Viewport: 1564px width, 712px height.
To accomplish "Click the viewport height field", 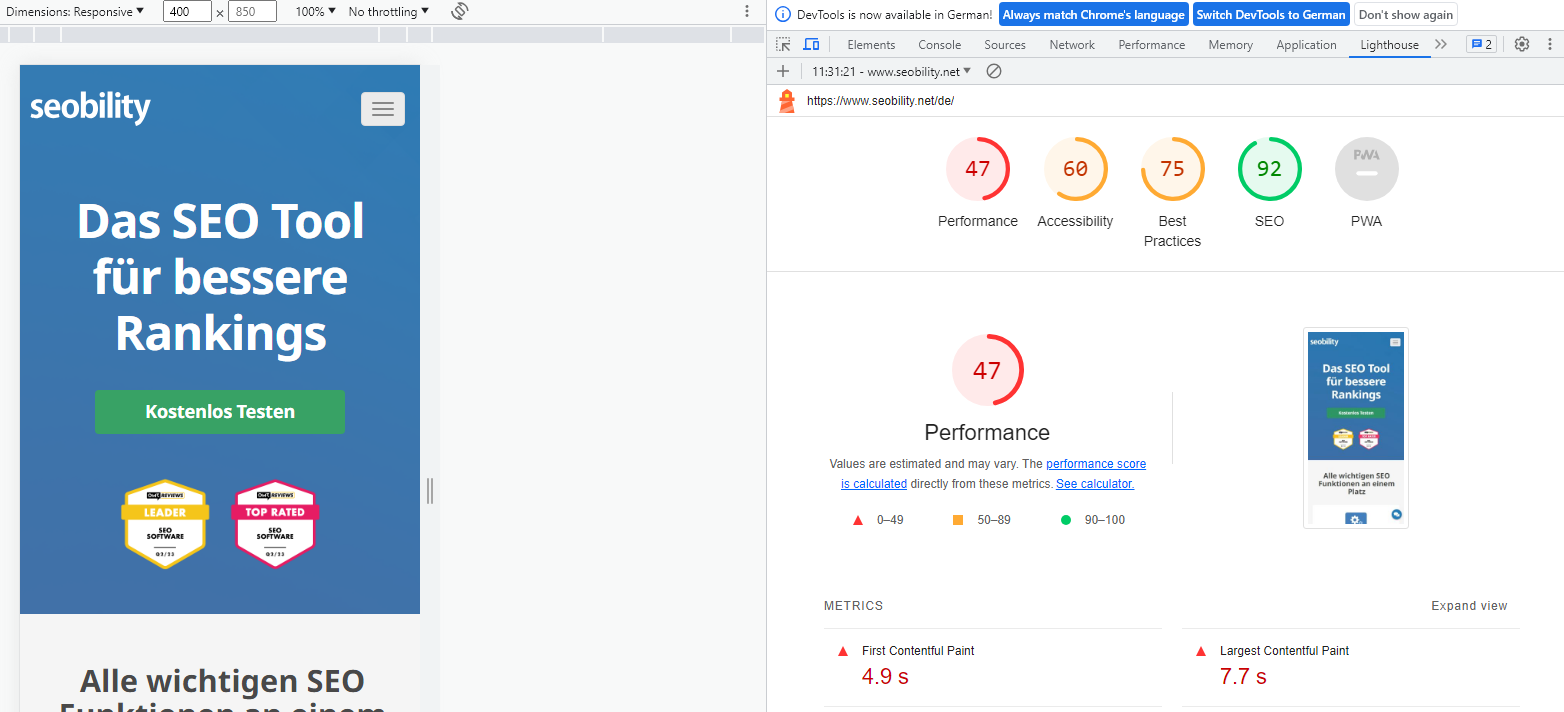I will (253, 12).
